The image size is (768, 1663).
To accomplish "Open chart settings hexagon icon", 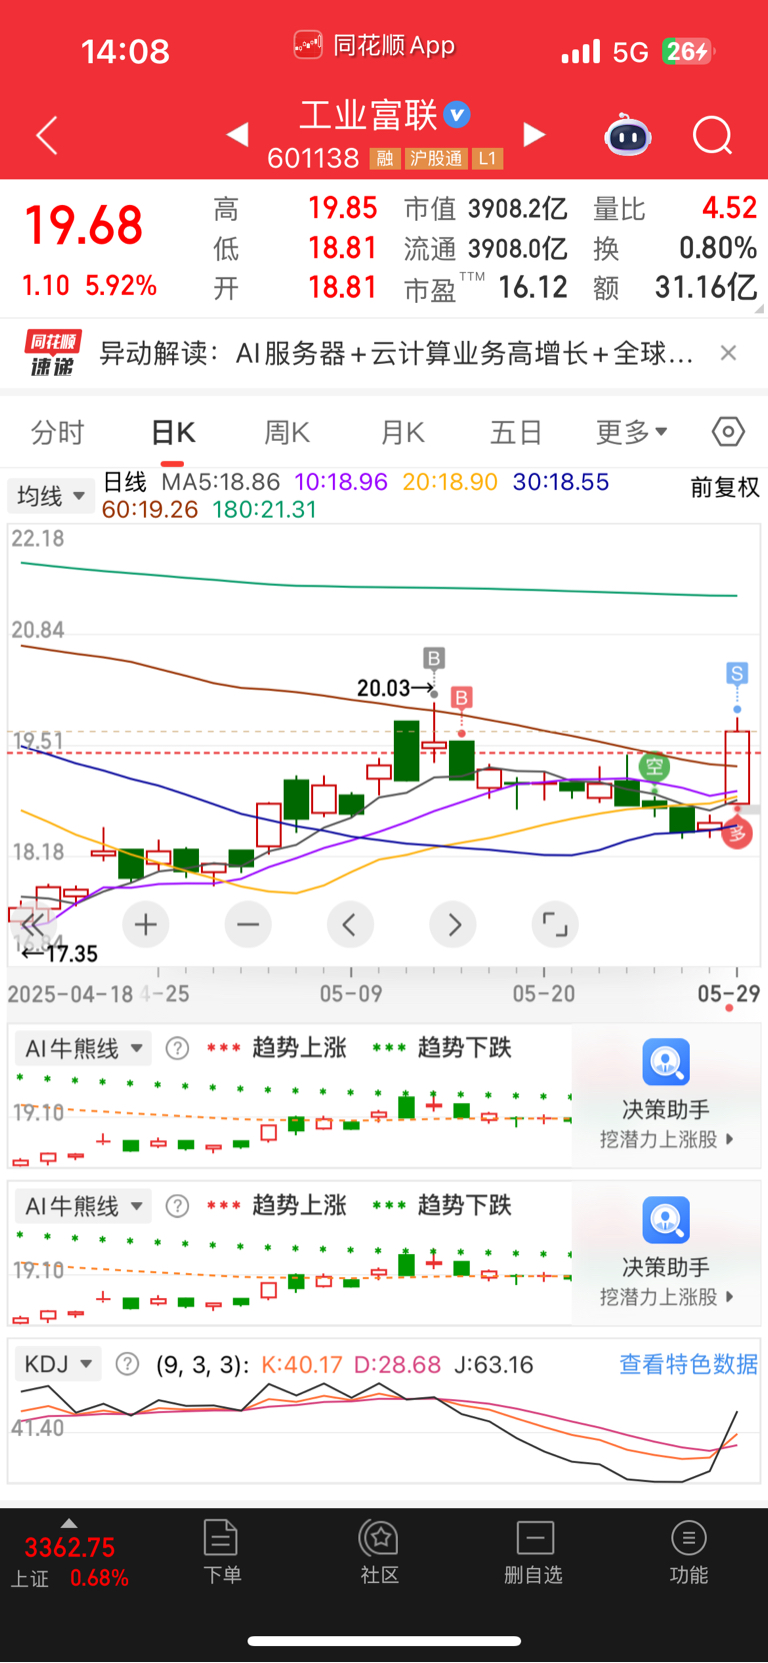I will pos(728,432).
